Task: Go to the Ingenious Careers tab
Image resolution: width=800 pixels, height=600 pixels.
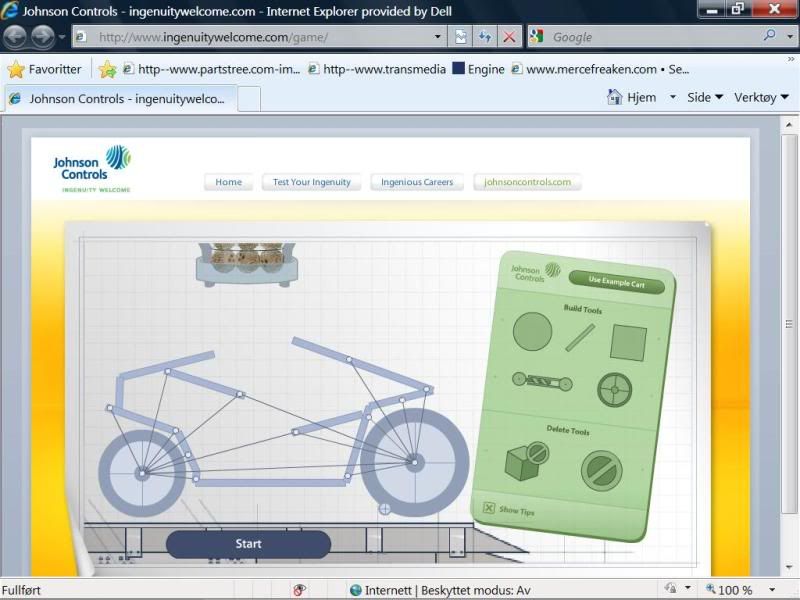Action: (x=417, y=182)
